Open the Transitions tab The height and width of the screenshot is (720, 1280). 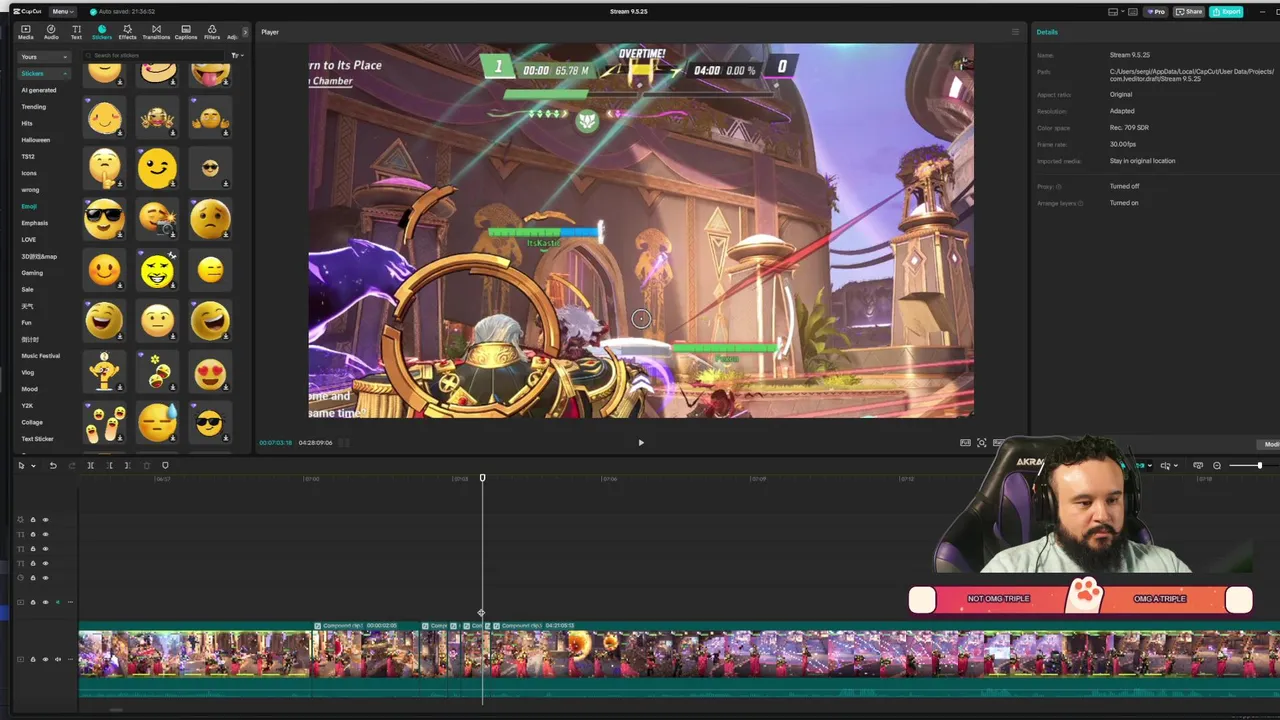(x=156, y=32)
